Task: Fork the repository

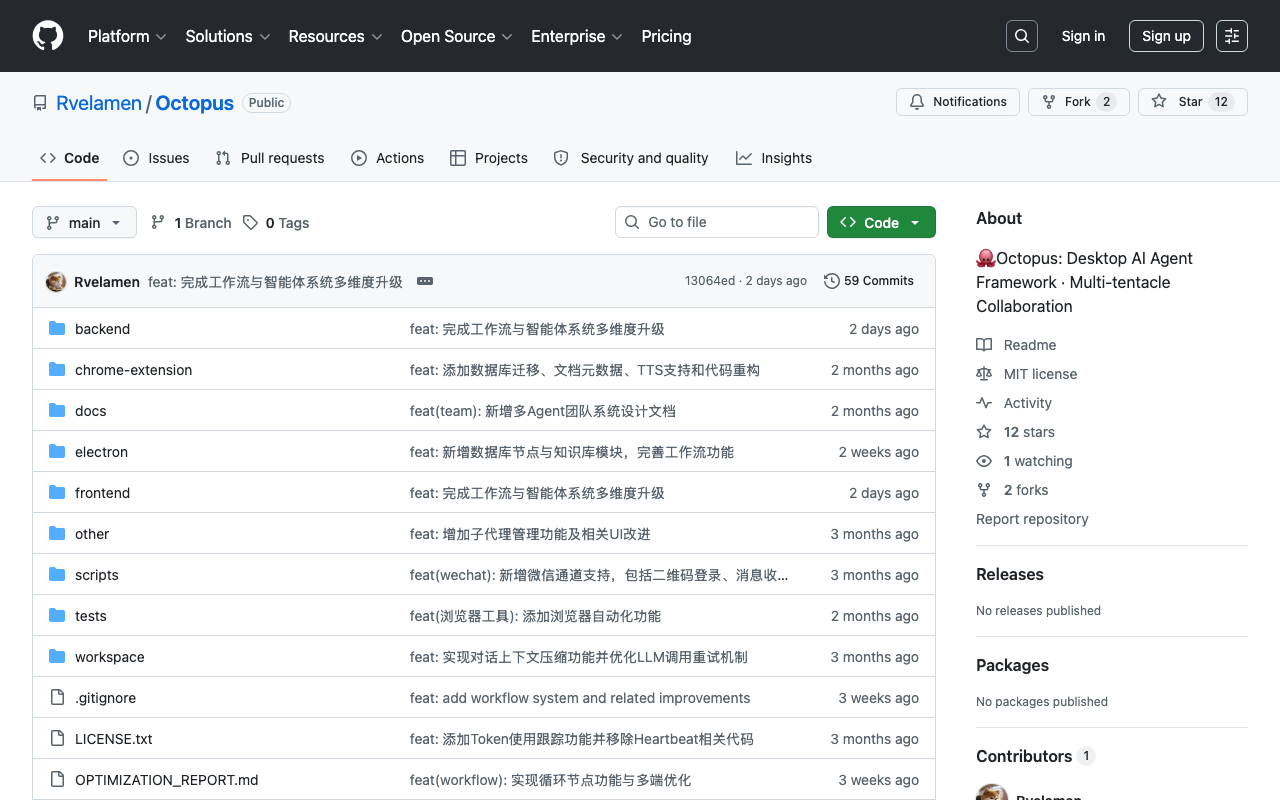Action: pyautogui.click(x=1079, y=102)
